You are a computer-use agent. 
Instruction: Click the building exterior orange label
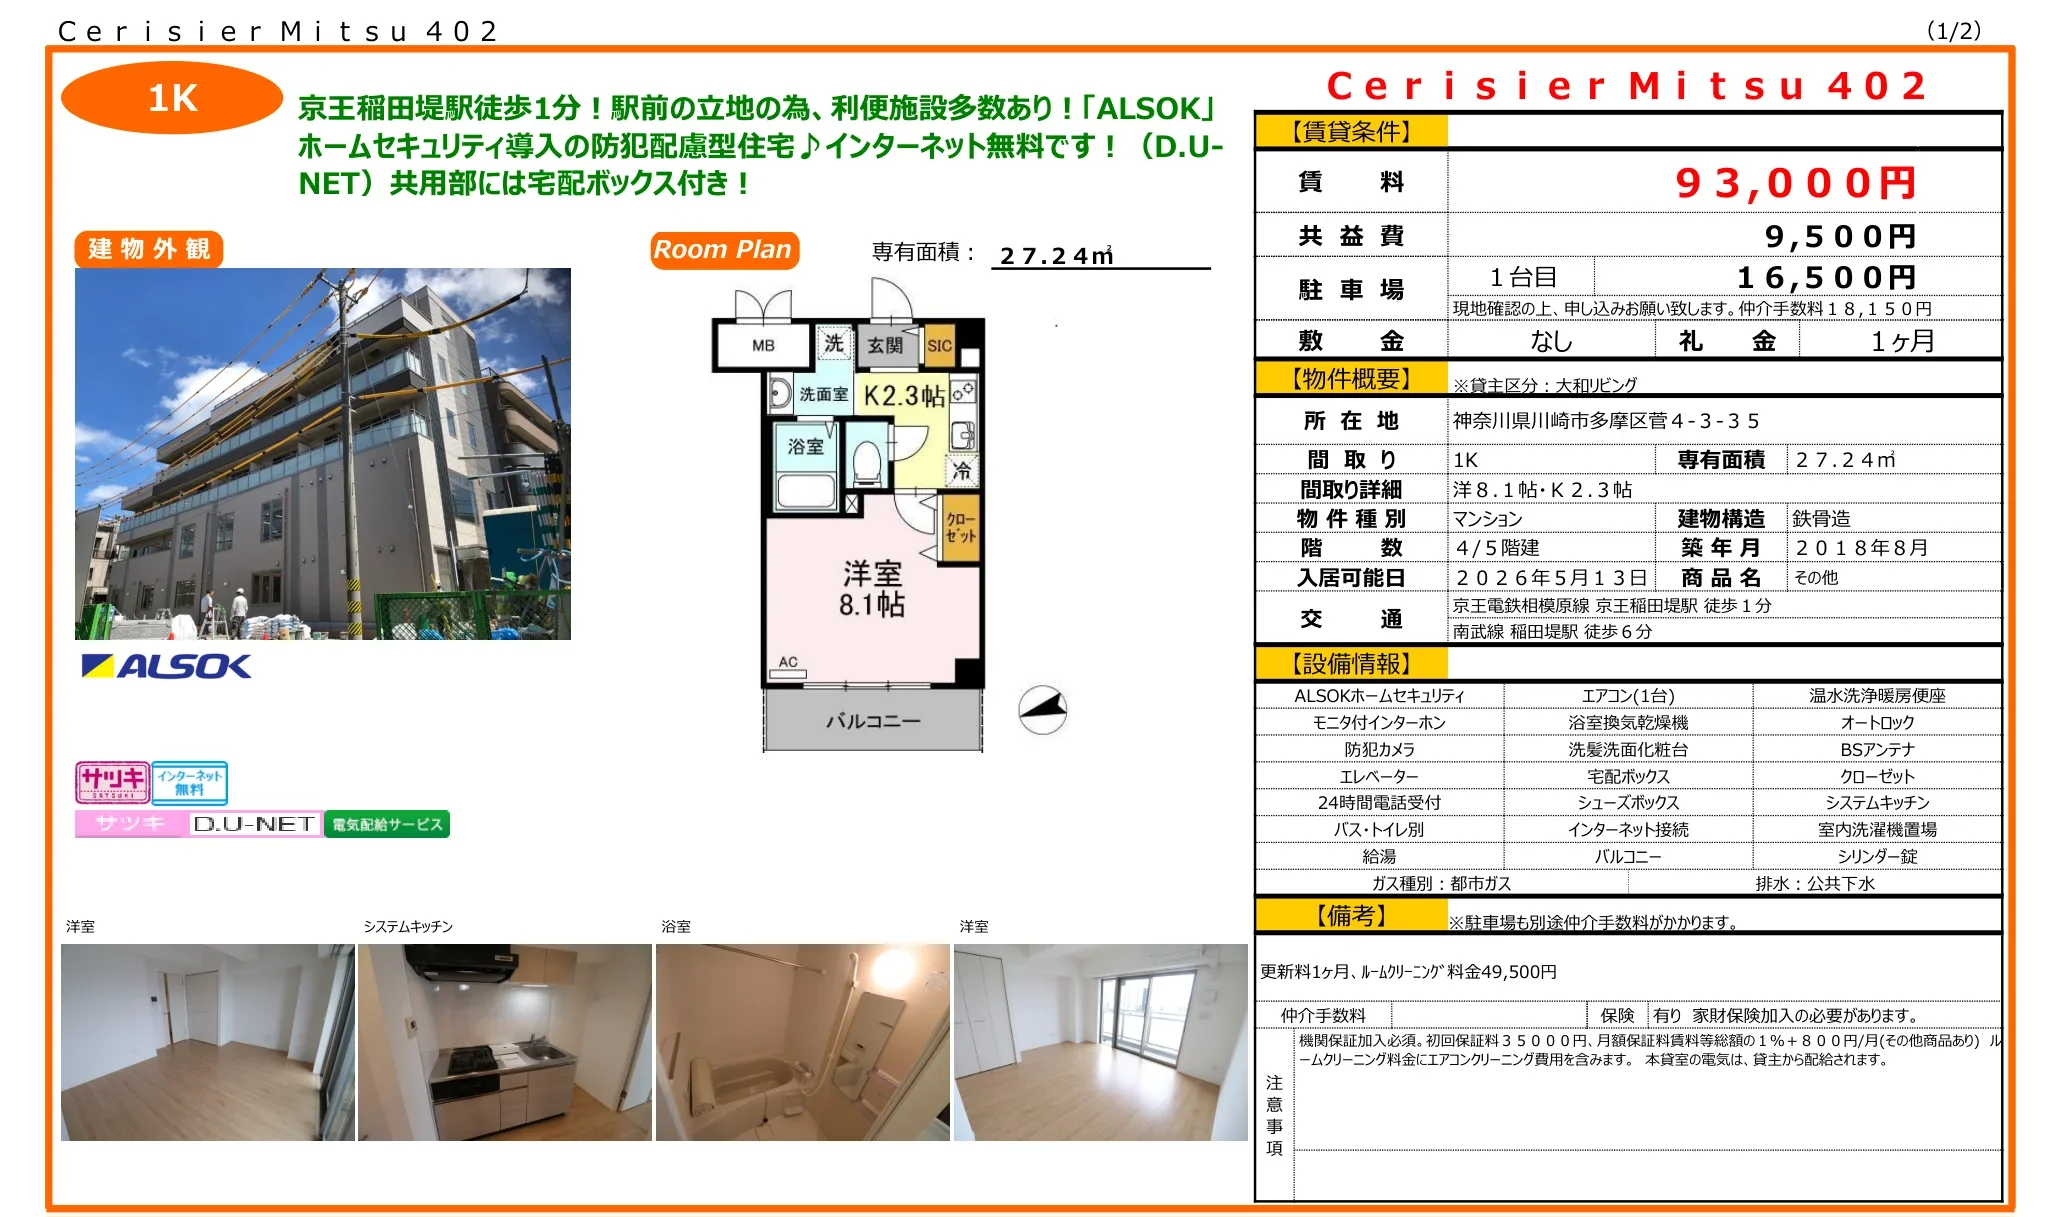(x=148, y=249)
